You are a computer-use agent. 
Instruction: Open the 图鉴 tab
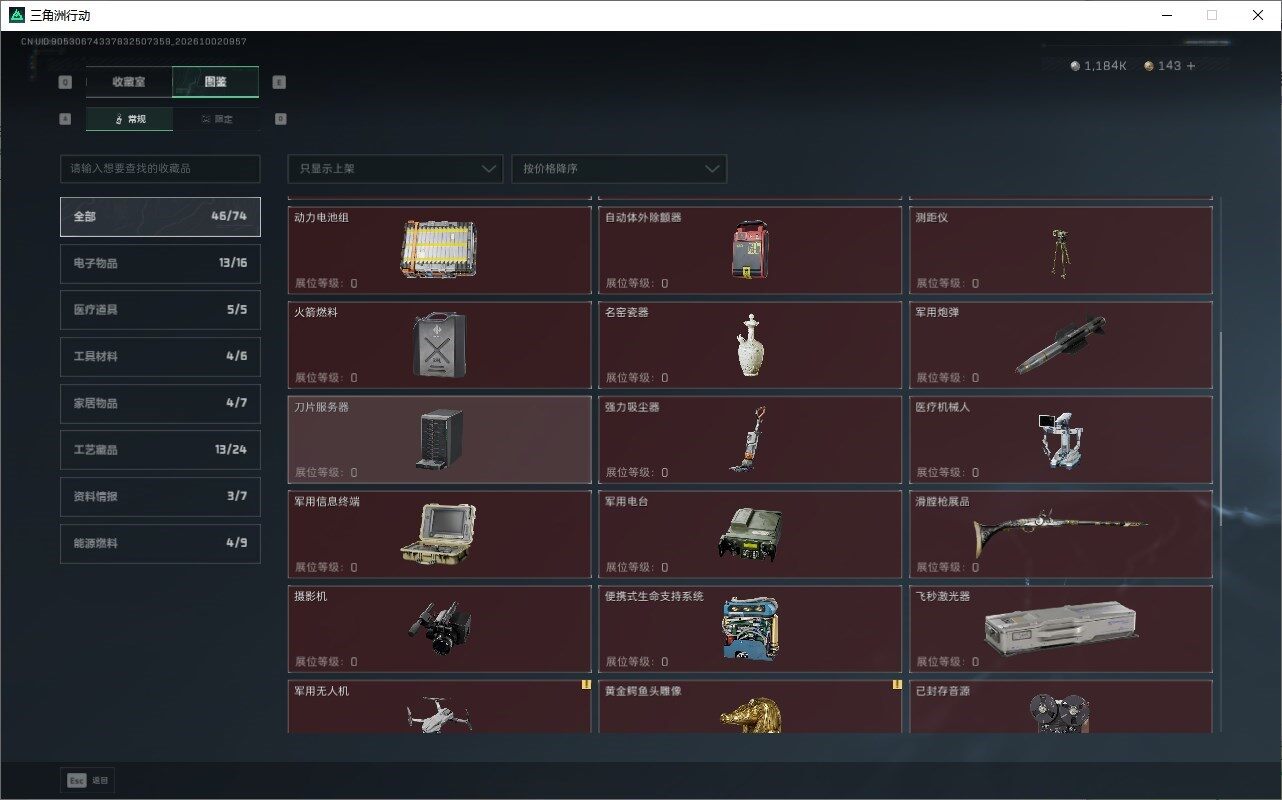pyautogui.click(x=216, y=82)
